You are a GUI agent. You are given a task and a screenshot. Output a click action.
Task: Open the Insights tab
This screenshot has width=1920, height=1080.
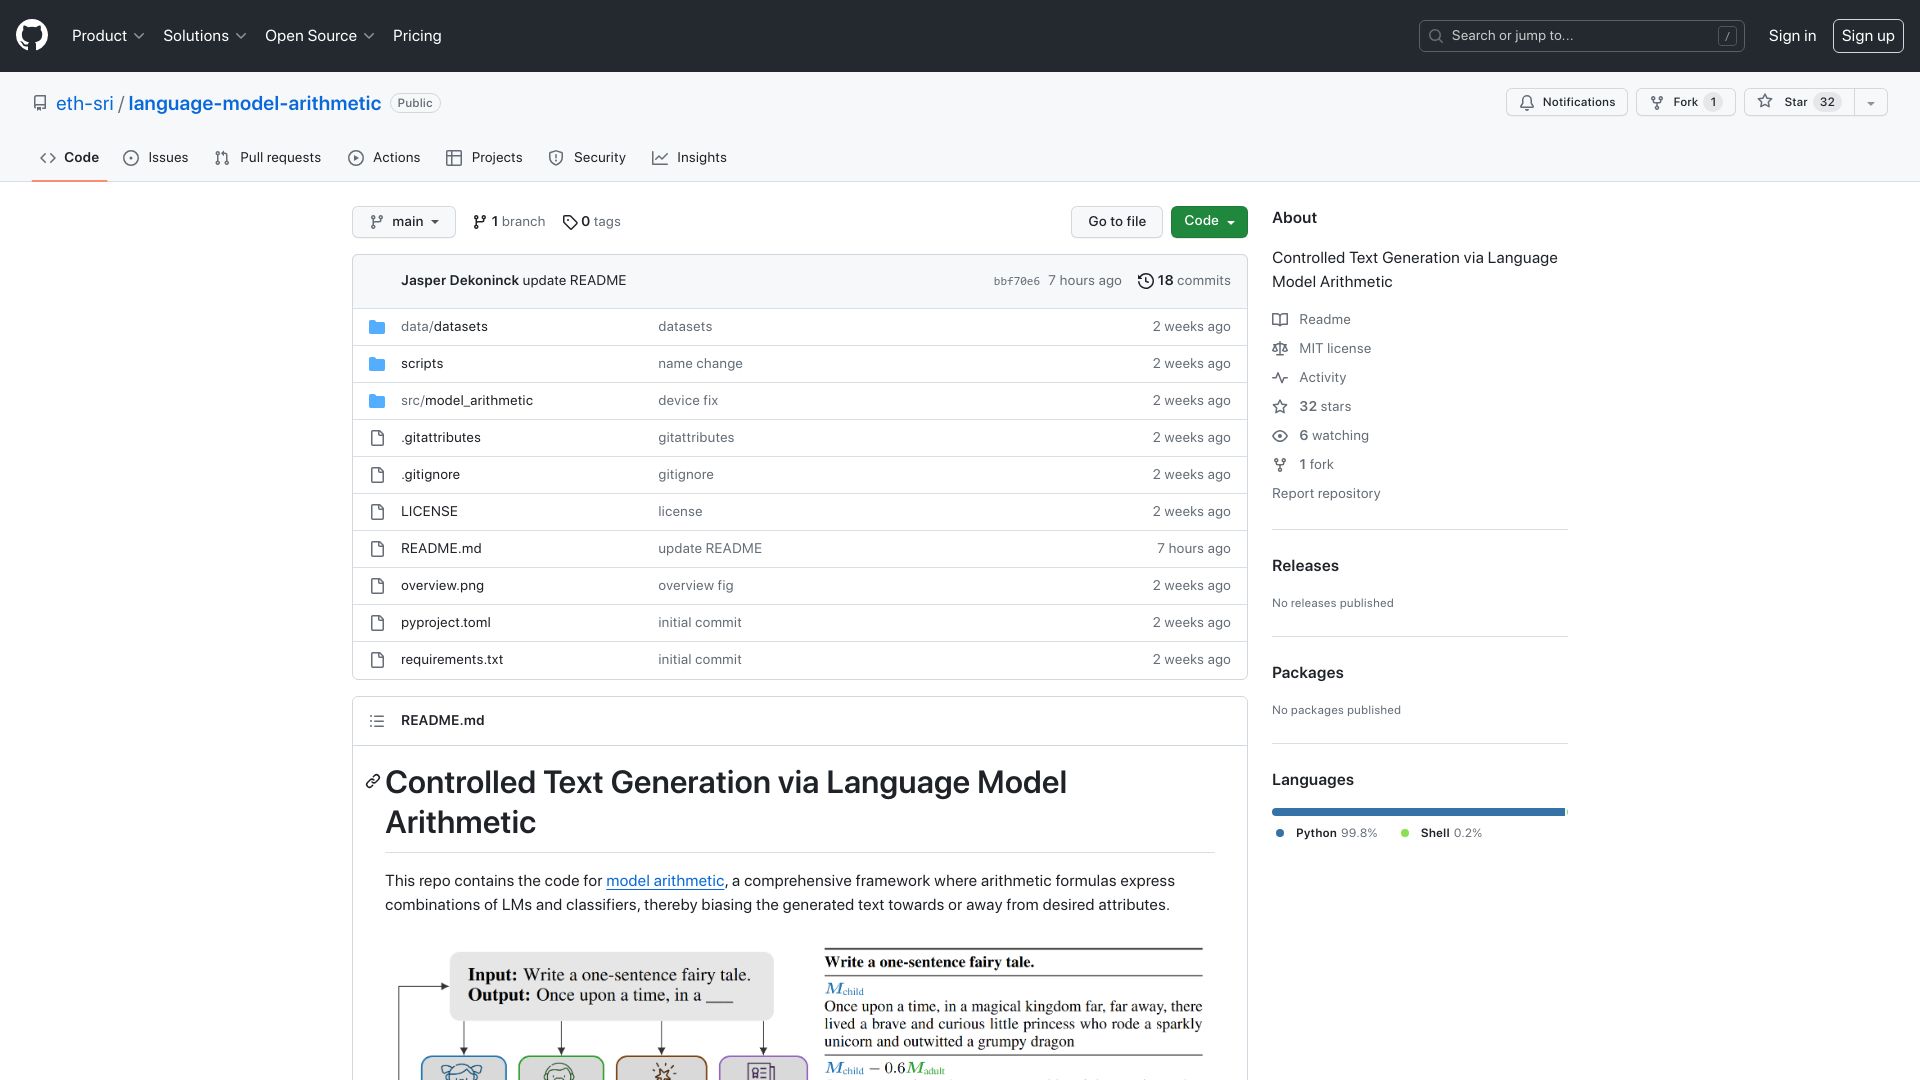pyautogui.click(x=689, y=158)
